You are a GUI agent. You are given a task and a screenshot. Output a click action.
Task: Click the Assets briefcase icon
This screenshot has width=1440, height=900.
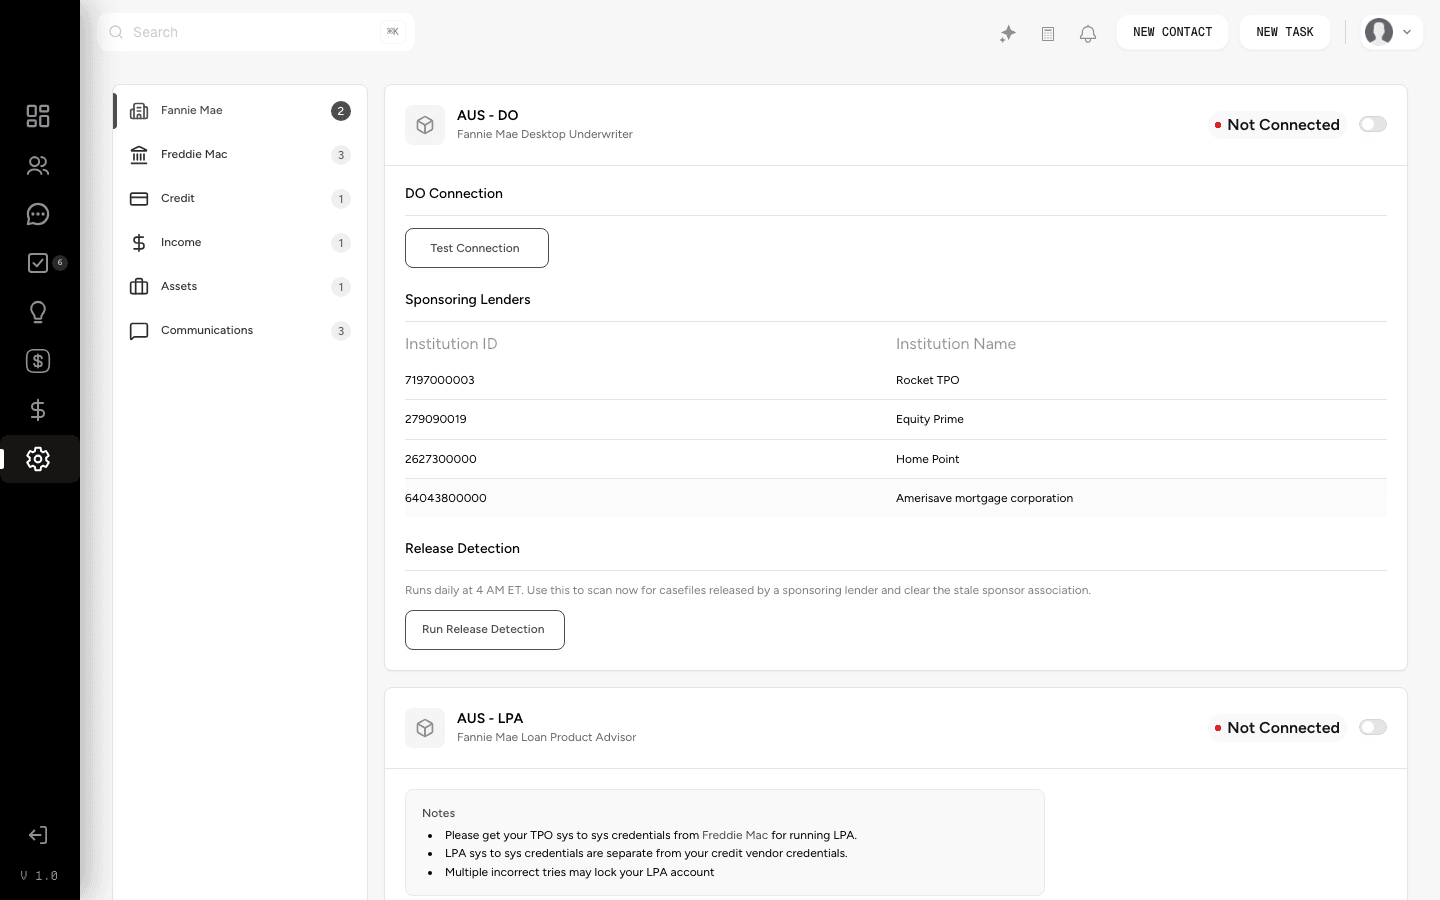point(139,287)
